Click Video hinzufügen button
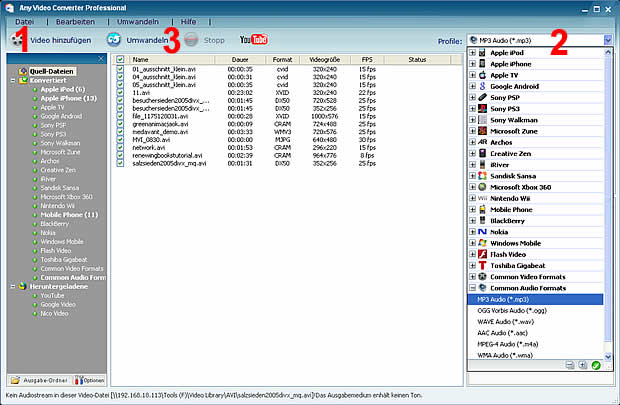The image size is (620, 405). (51, 40)
